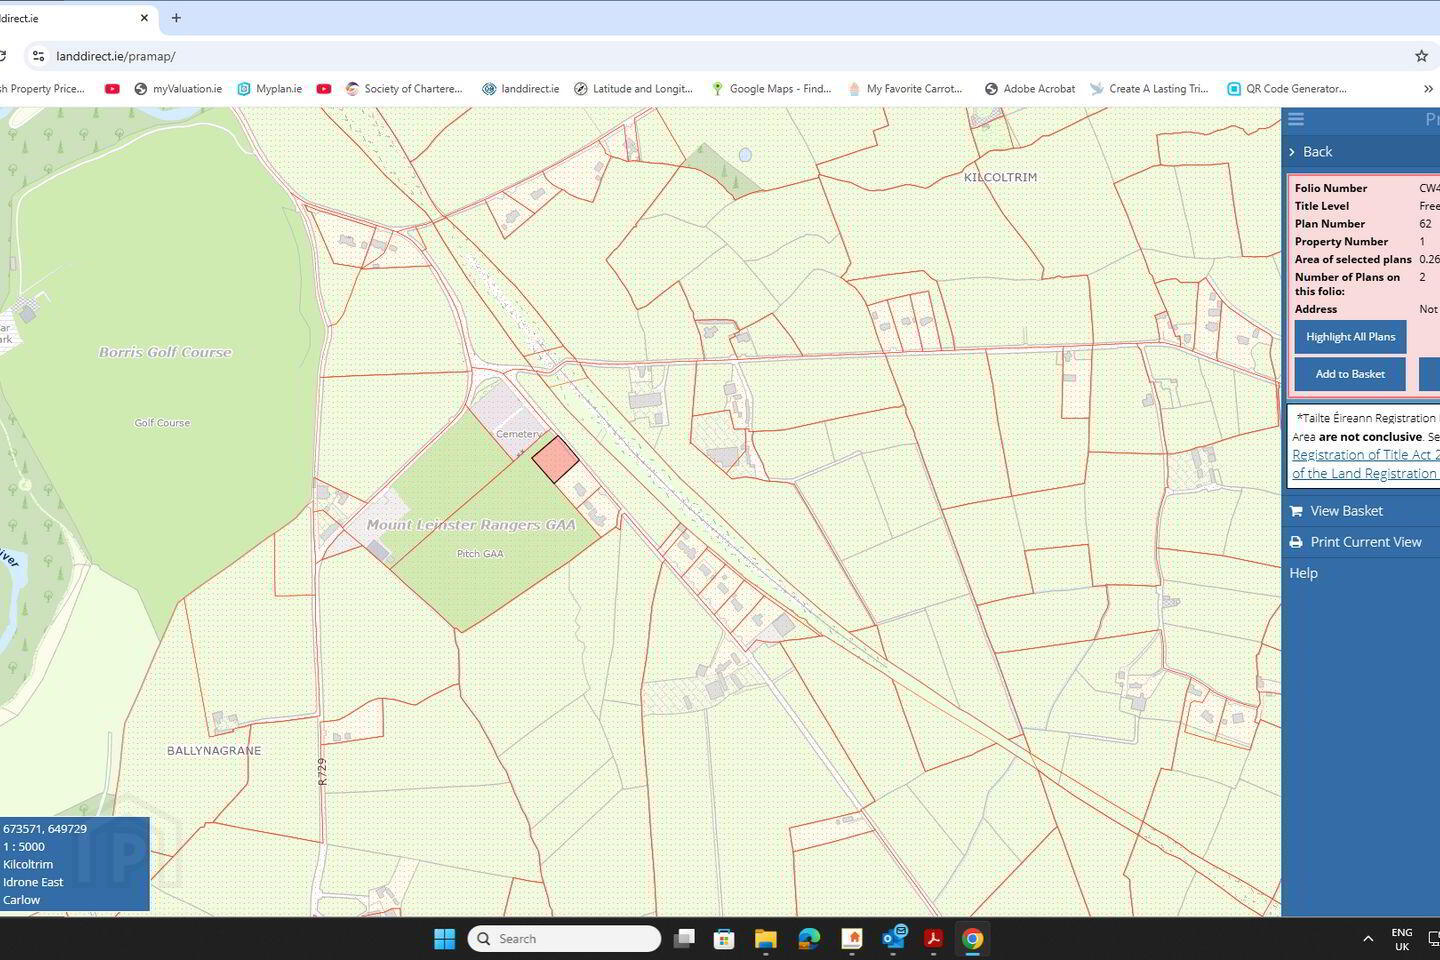The height and width of the screenshot is (960, 1440).
Task: Open Windows Start menu
Action: point(444,938)
